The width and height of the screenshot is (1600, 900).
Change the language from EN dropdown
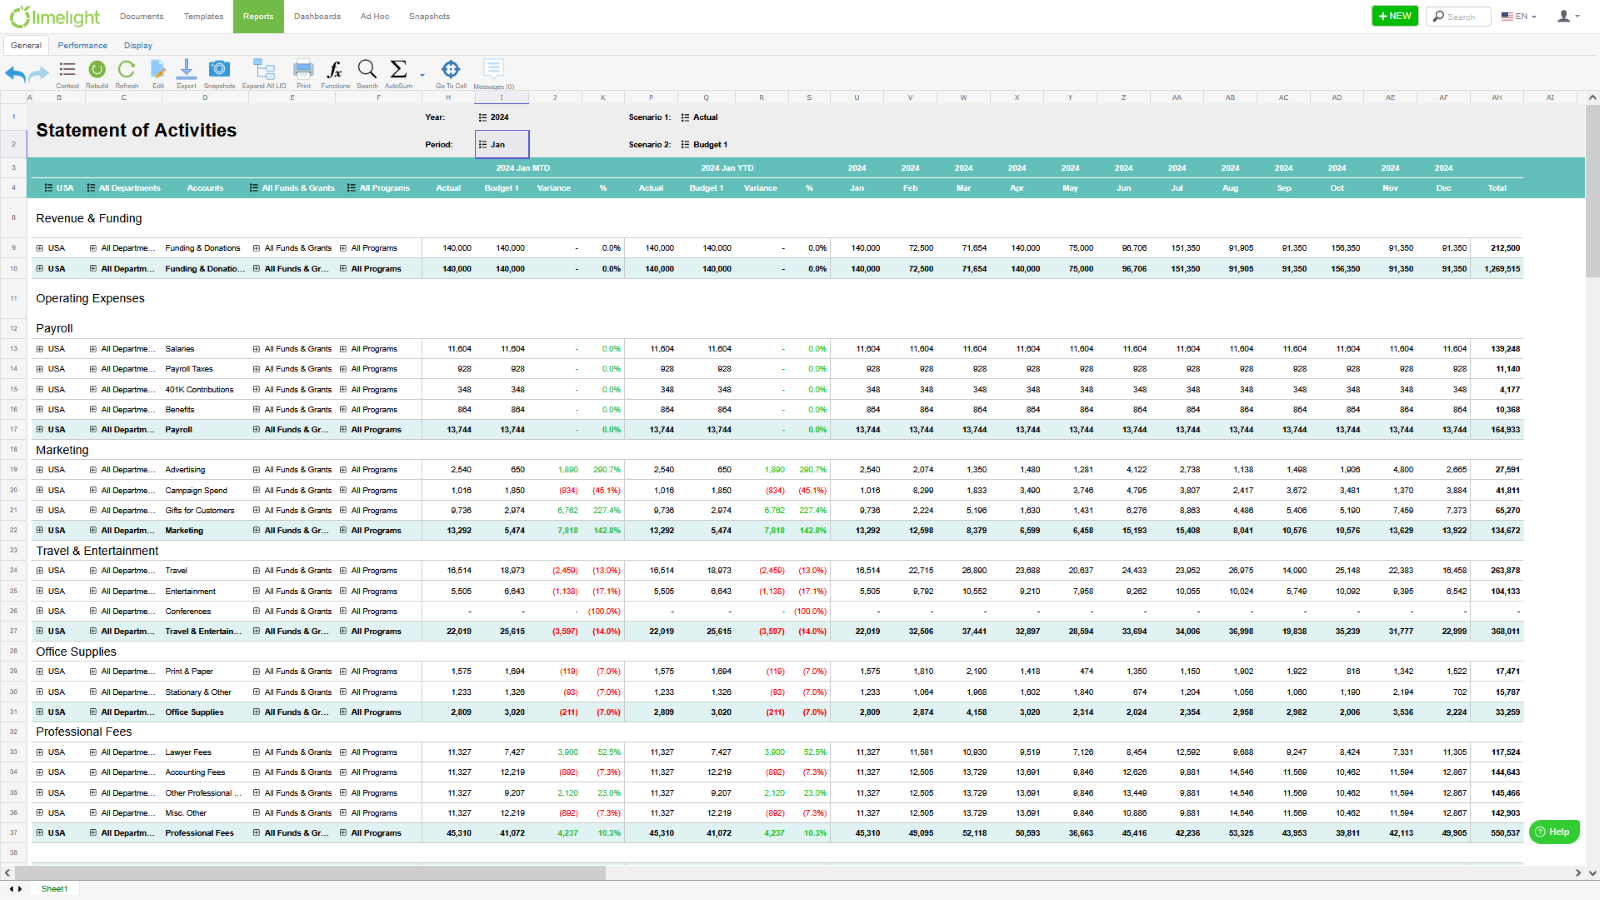pos(1518,16)
